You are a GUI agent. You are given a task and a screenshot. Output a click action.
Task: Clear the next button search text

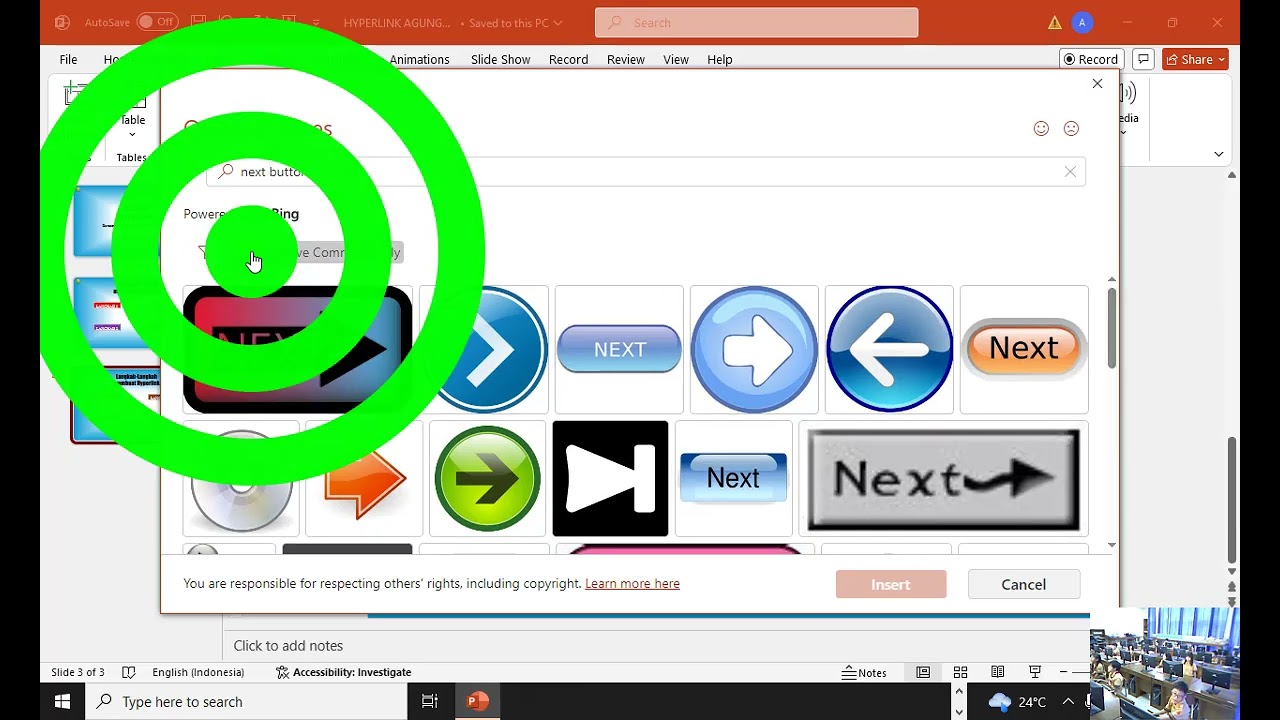tap(1070, 172)
